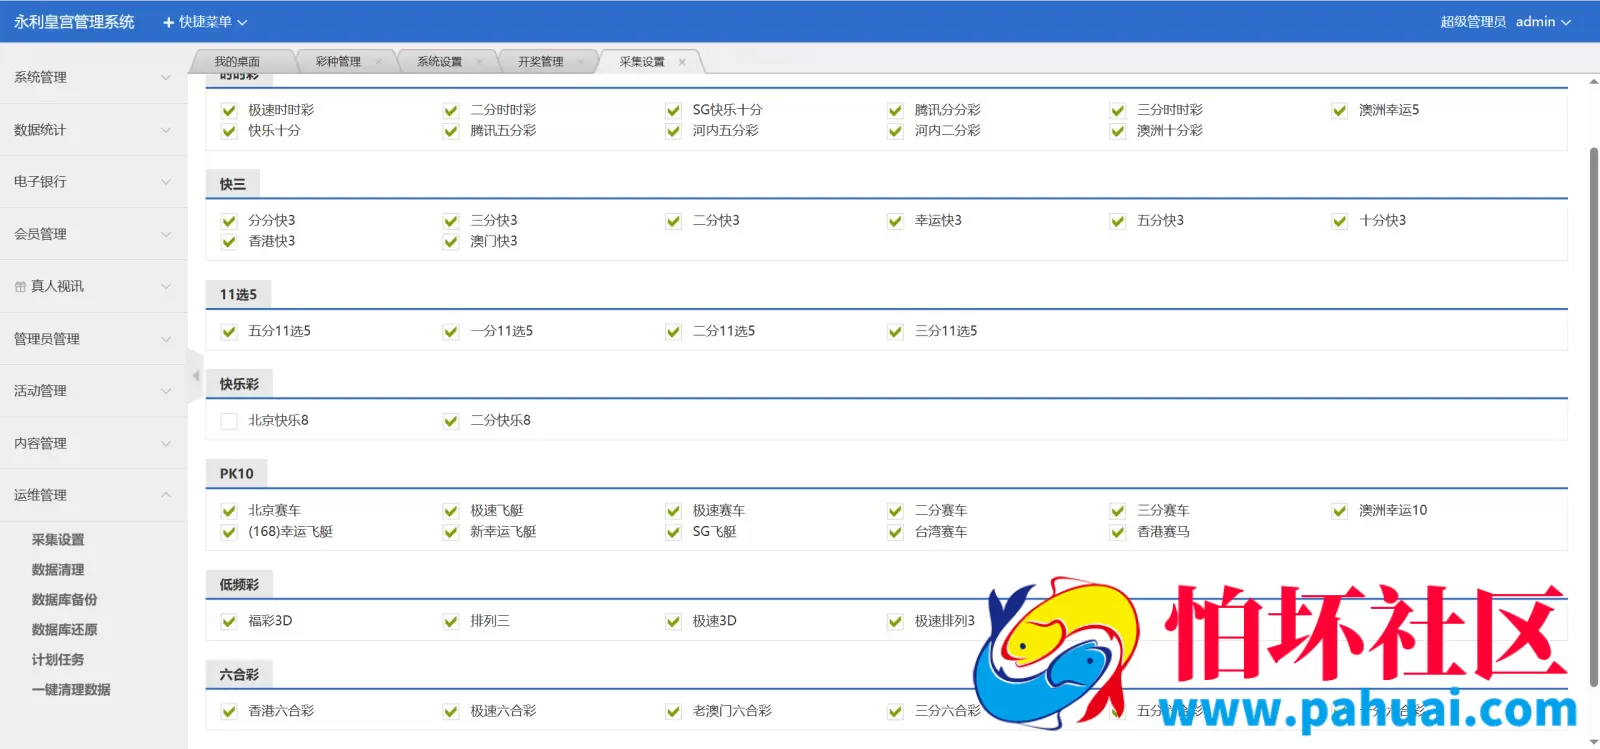The width and height of the screenshot is (1600, 749).
Task: Uncheck the 福彩3D checkbox
Action: point(229,622)
